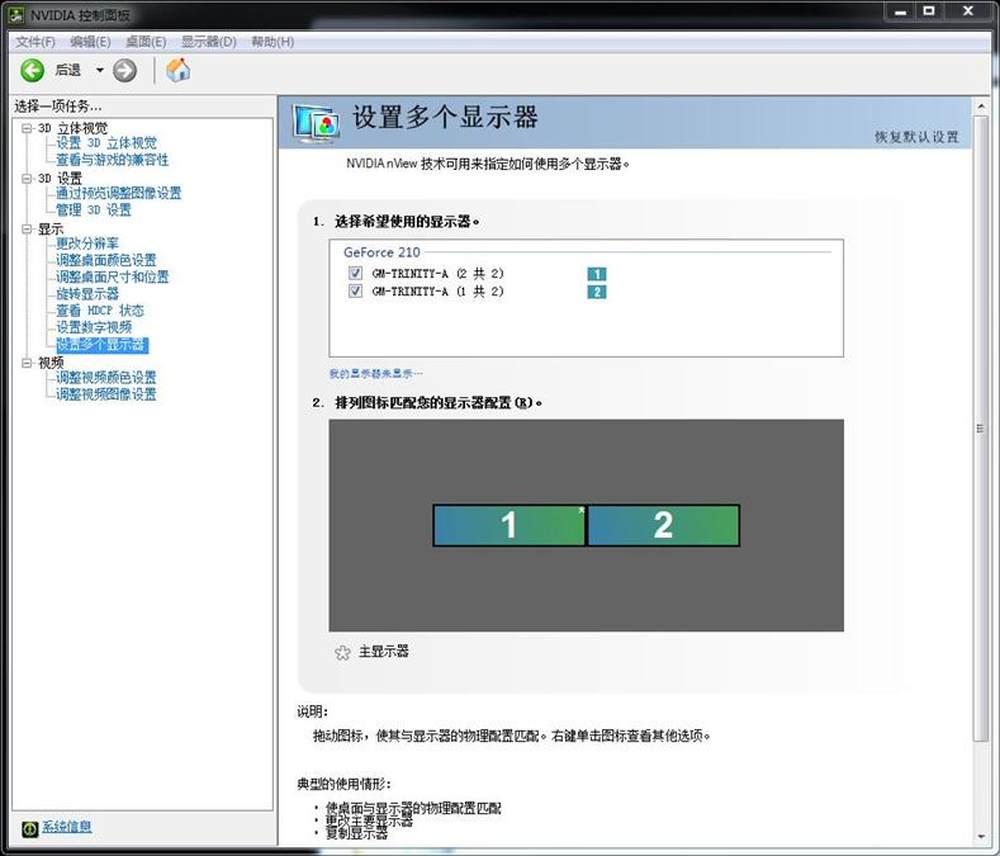Click the NVIDIA title bar logo icon
1000x856 pixels.
16,15
